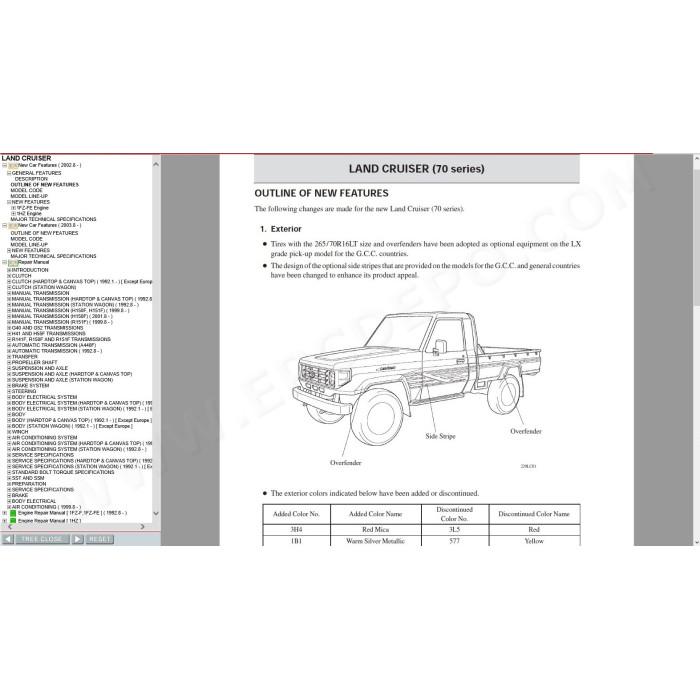The width and height of the screenshot is (700, 700).
Task: Click the Yellow discontinued color name cell
Action: 534,541
